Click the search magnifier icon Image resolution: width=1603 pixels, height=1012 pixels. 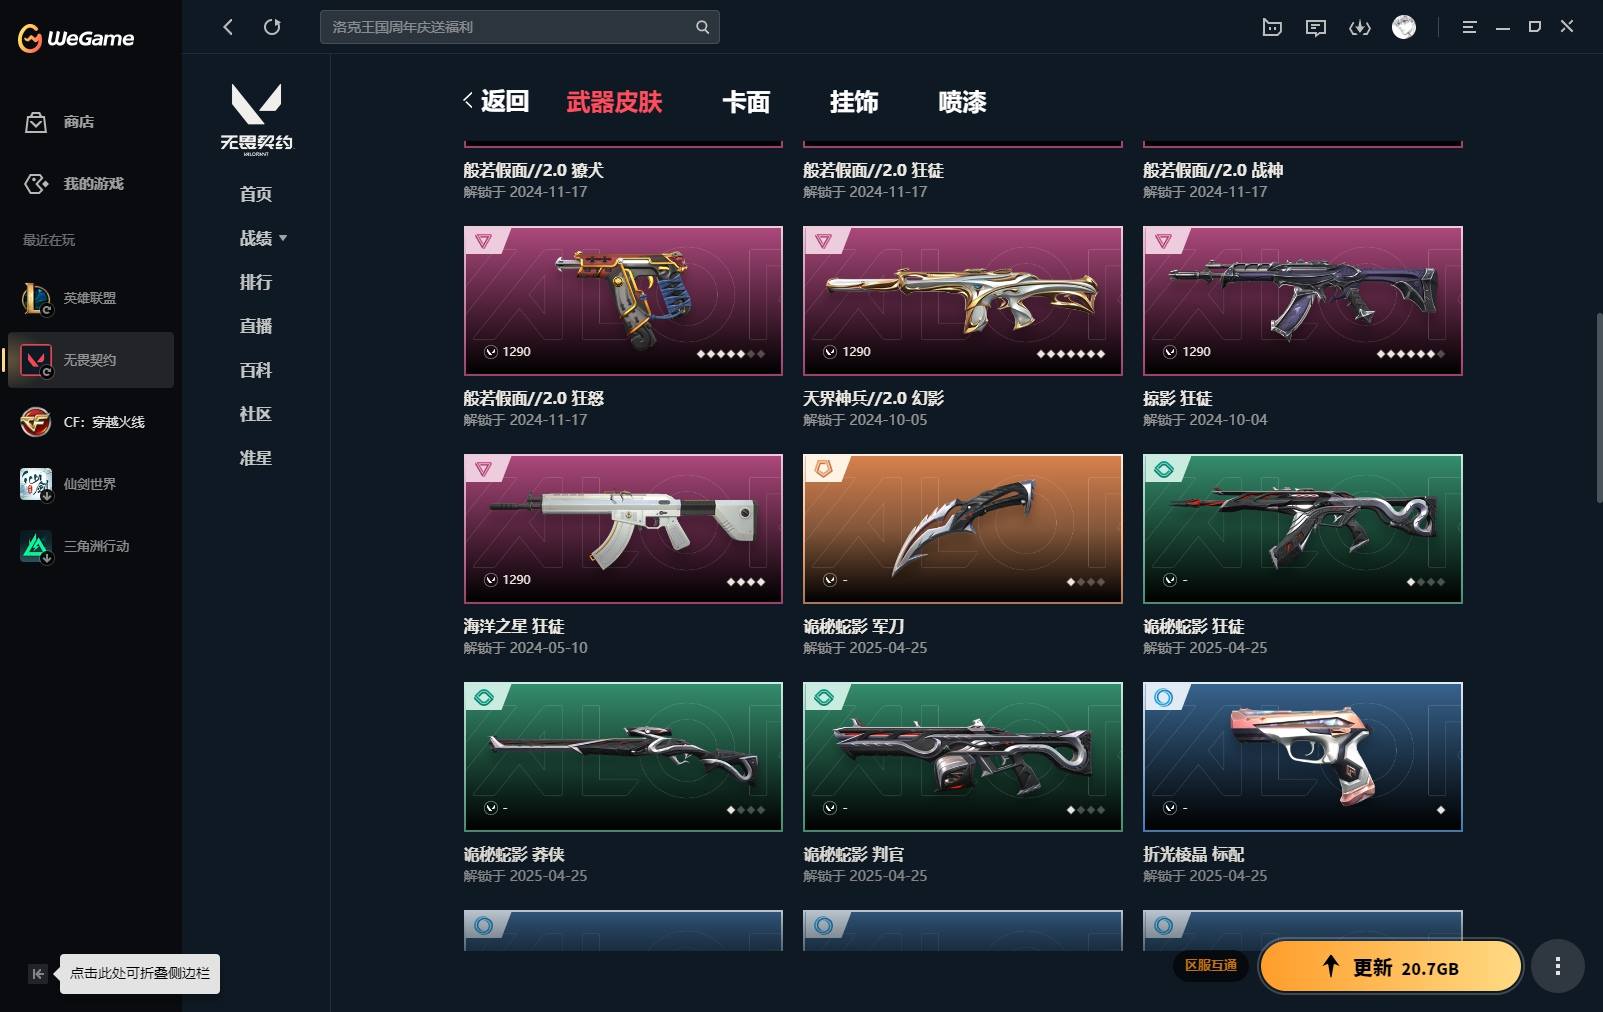pyautogui.click(x=703, y=27)
